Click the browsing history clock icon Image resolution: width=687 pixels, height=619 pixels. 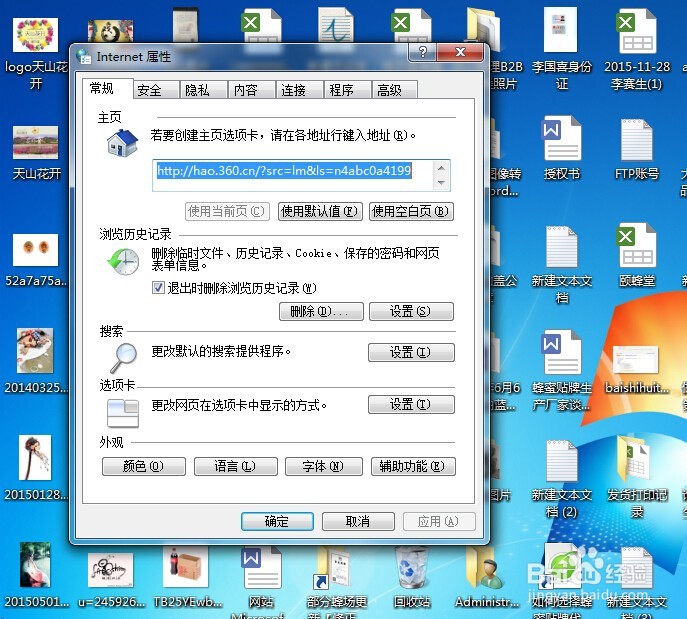[x=123, y=261]
